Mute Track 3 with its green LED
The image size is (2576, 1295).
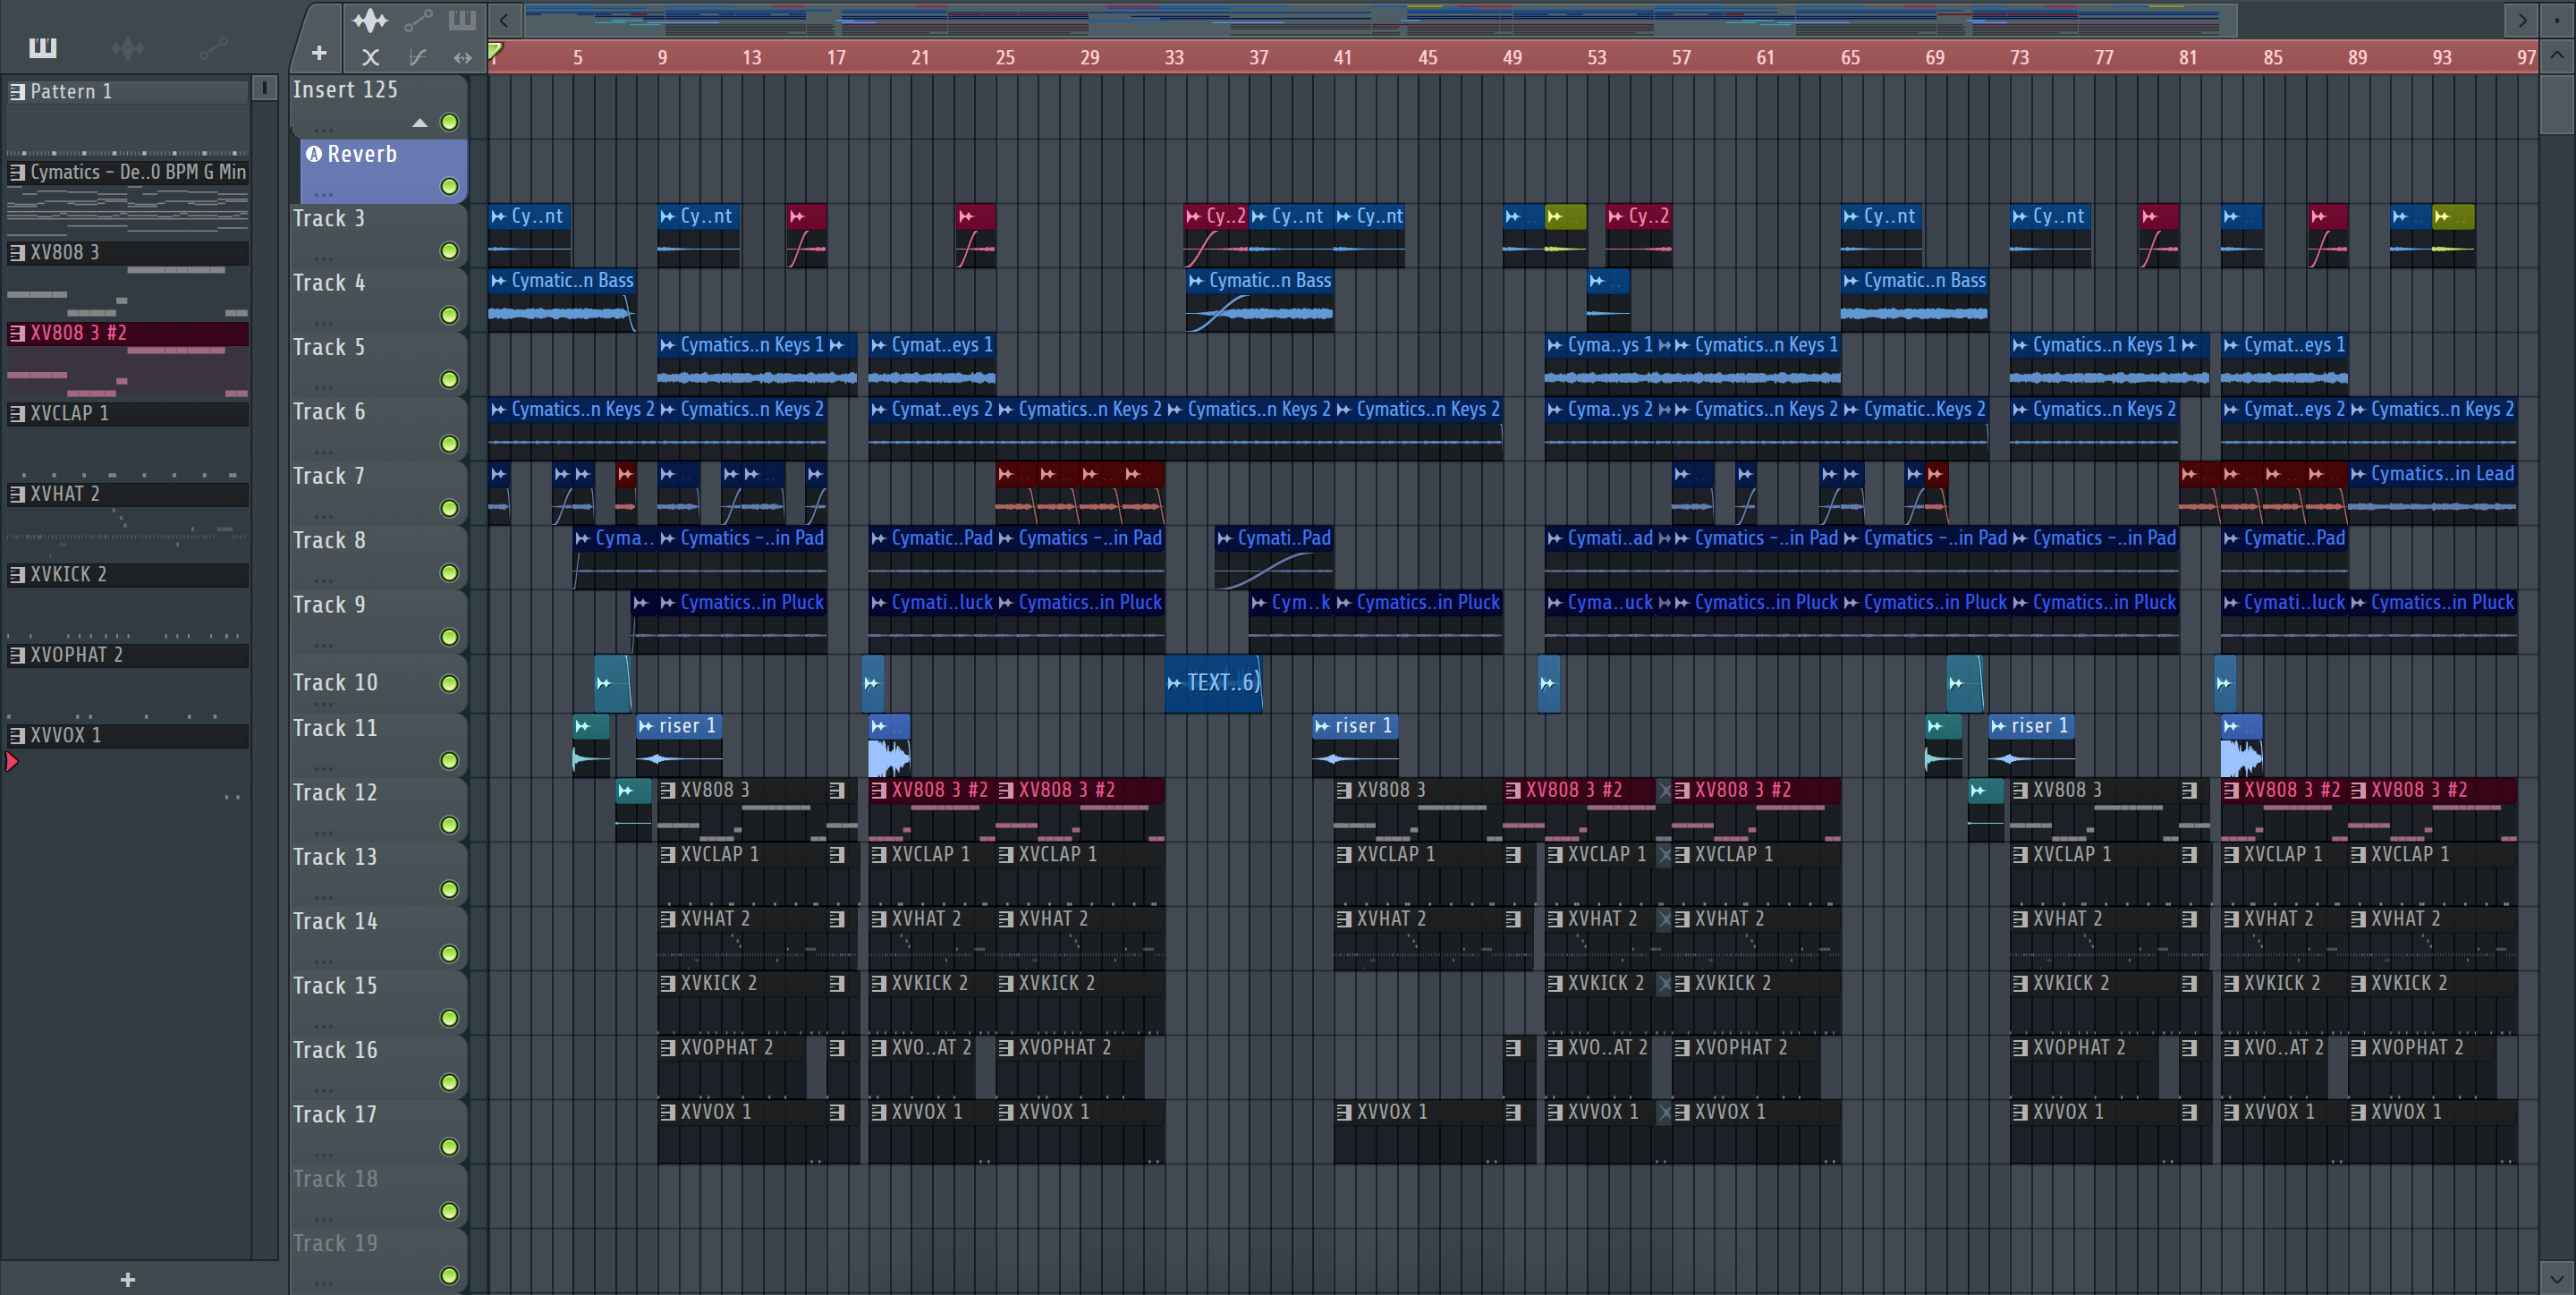click(450, 251)
